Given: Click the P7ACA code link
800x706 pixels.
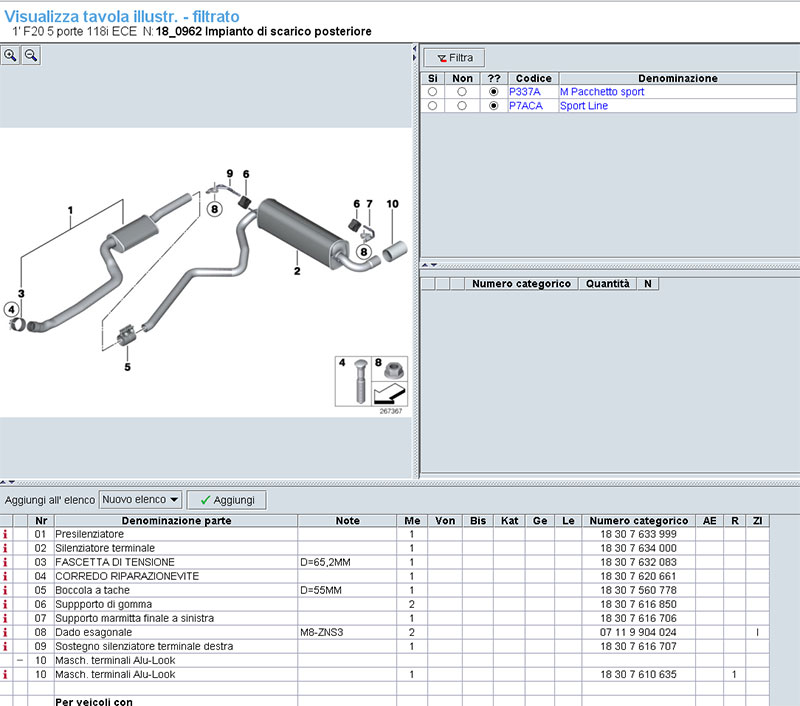Looking at the screenshot, I should 525,106.
